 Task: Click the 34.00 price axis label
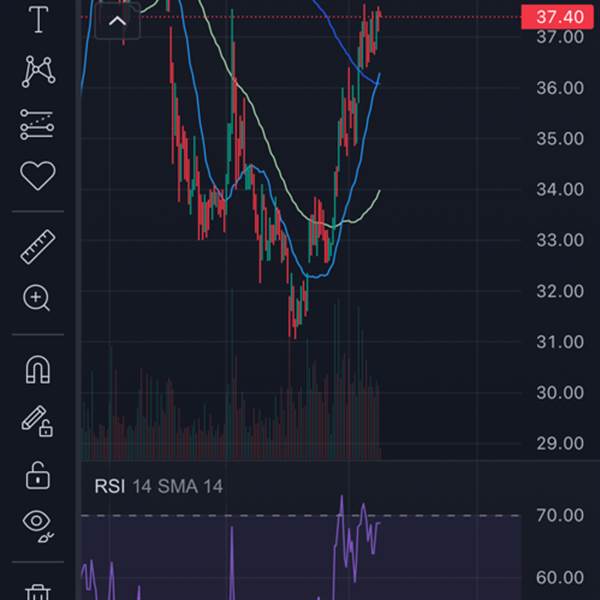(560, 189)
